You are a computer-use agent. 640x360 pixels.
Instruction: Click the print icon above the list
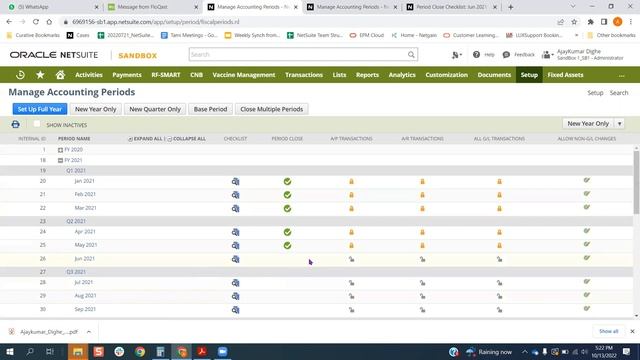point(16,124)
